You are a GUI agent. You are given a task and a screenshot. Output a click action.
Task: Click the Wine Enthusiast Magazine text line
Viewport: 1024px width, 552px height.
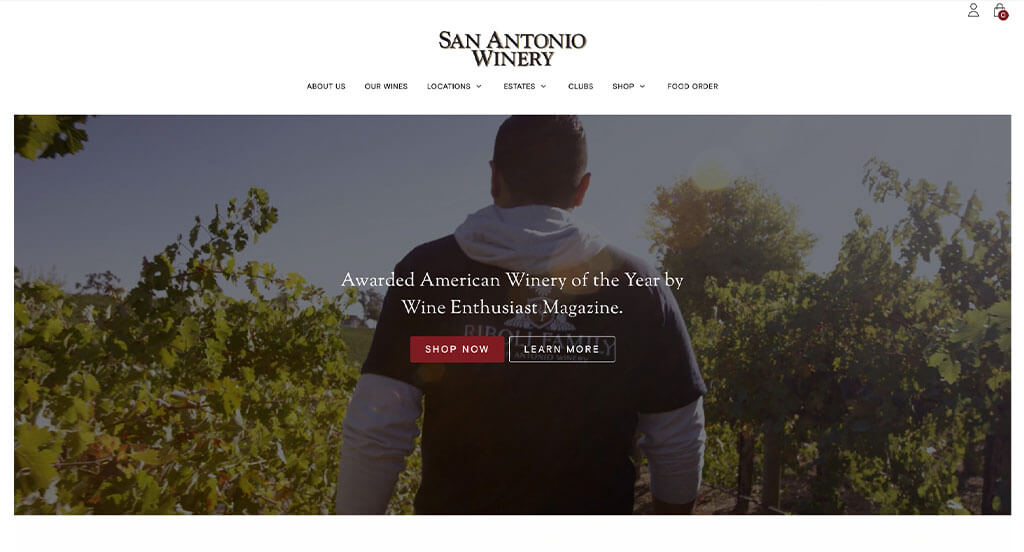pos(512,307)
